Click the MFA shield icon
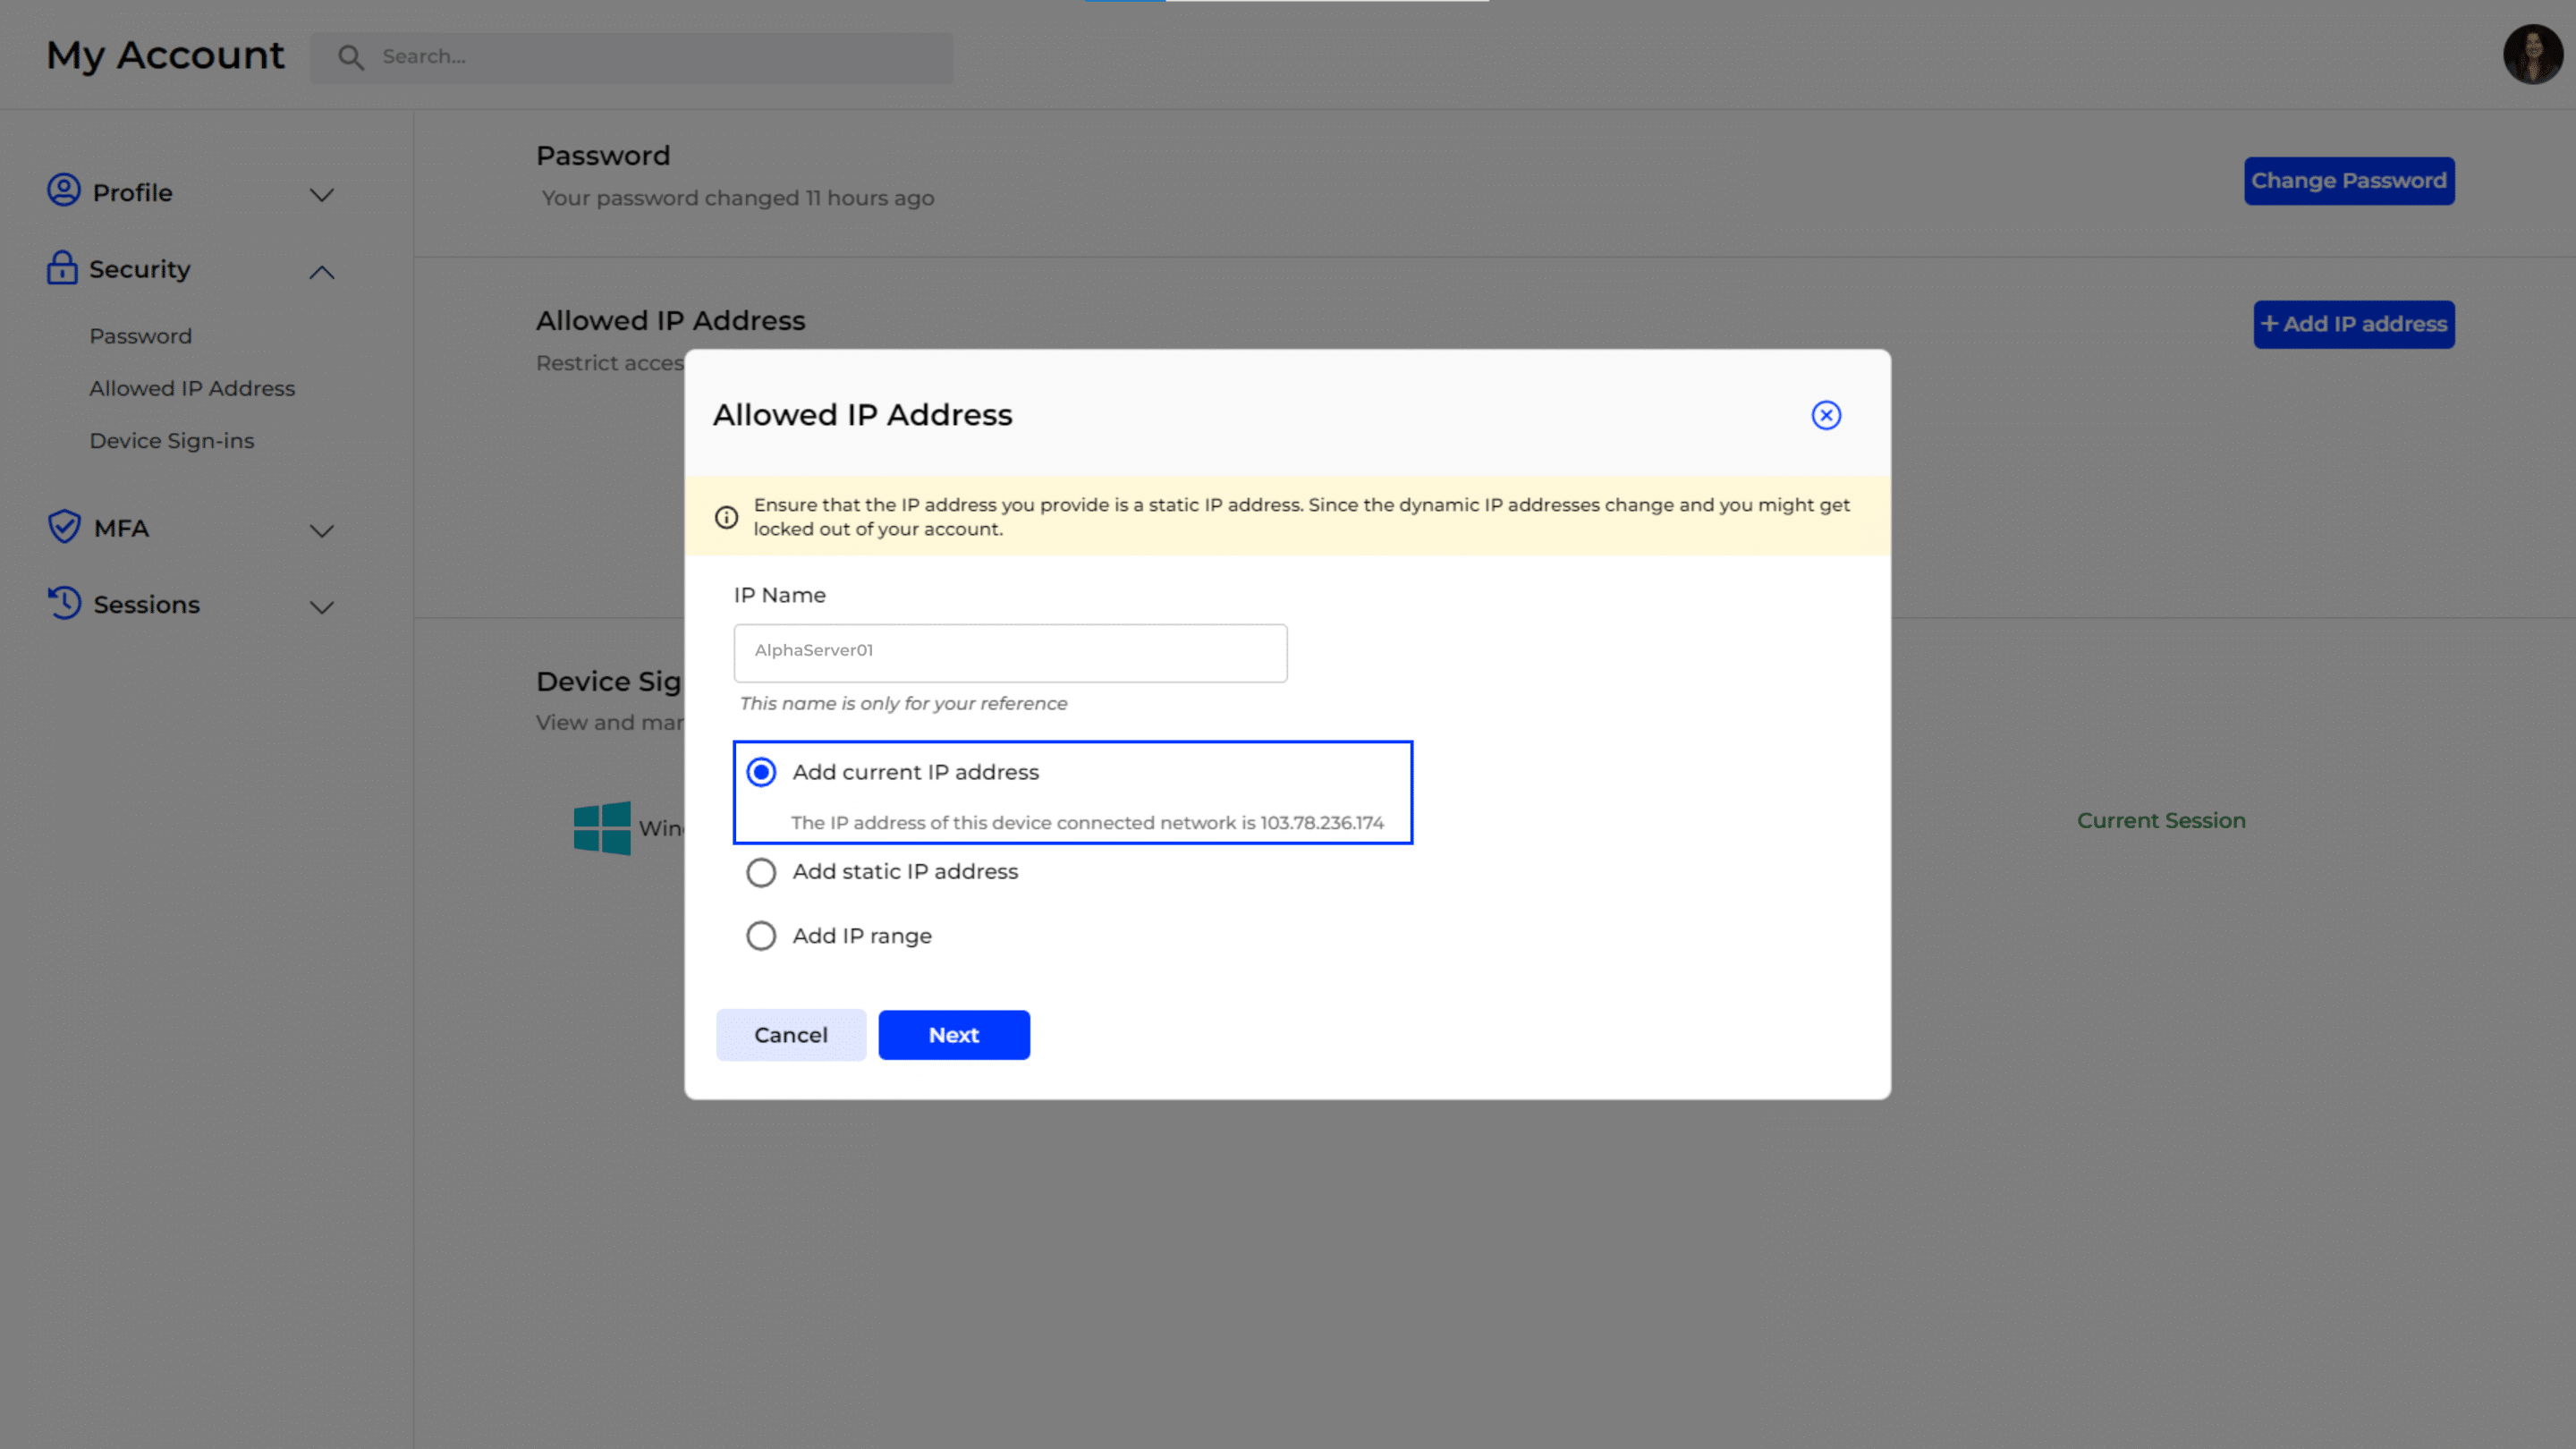This screenshot has width=2576, height=1449. click(x=64, y=526)
